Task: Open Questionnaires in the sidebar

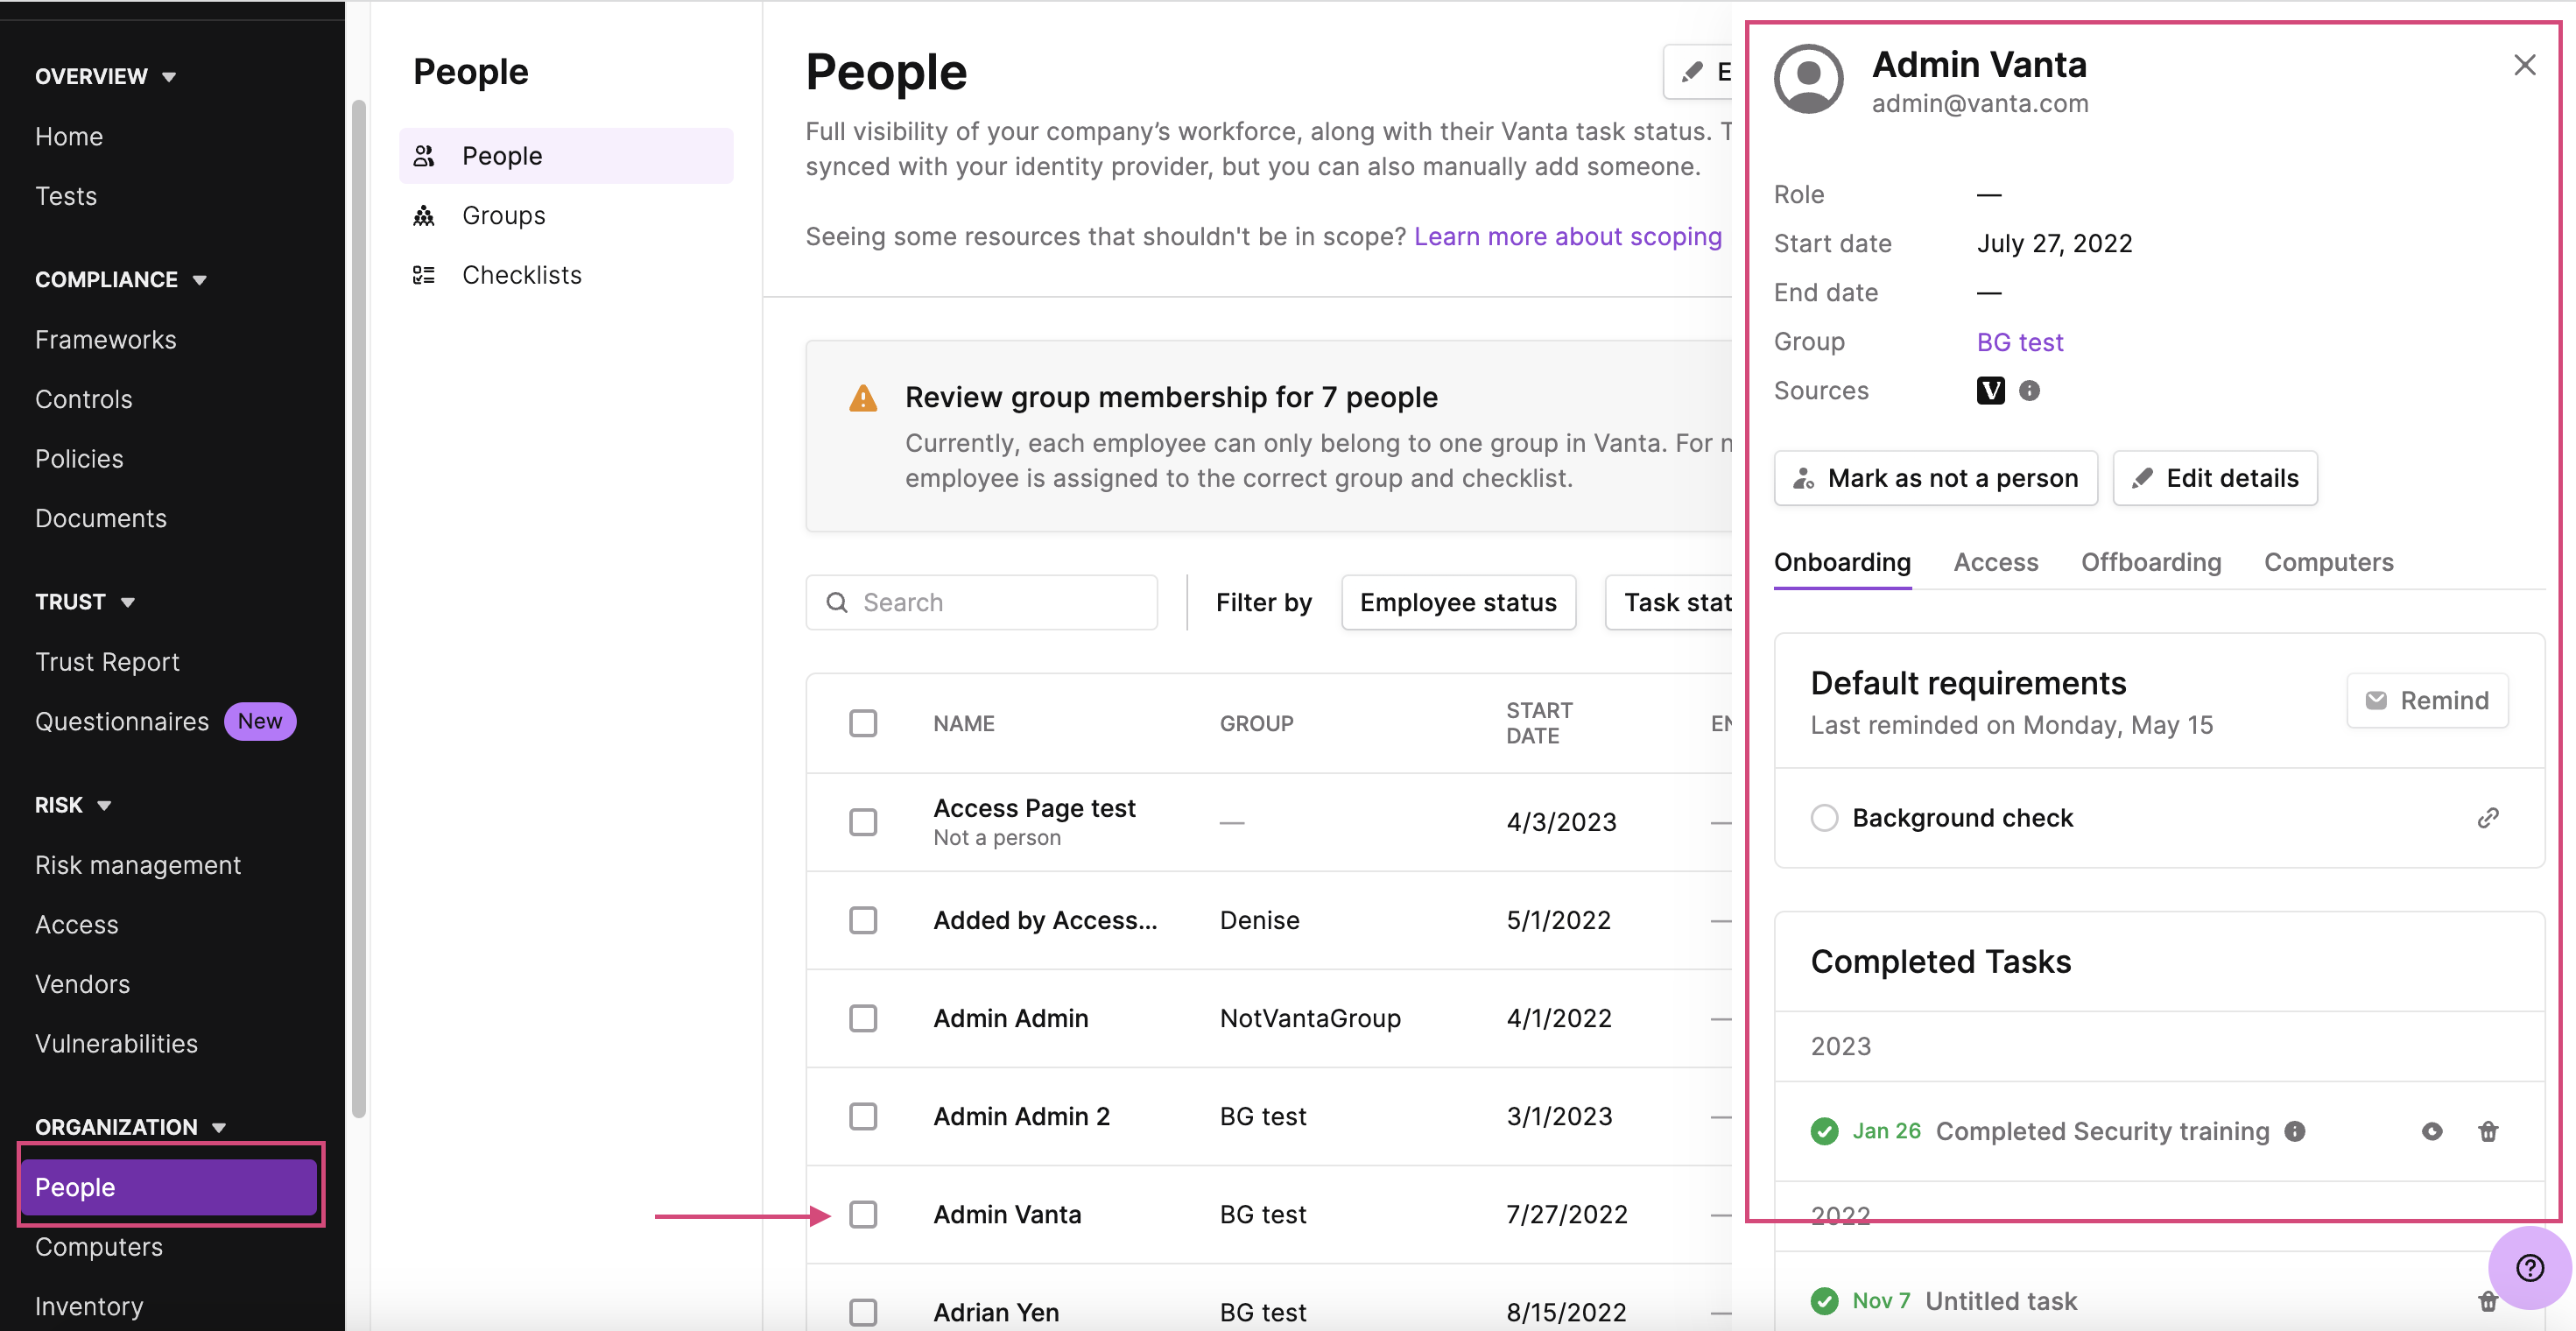Action: (x=122, y=721)
